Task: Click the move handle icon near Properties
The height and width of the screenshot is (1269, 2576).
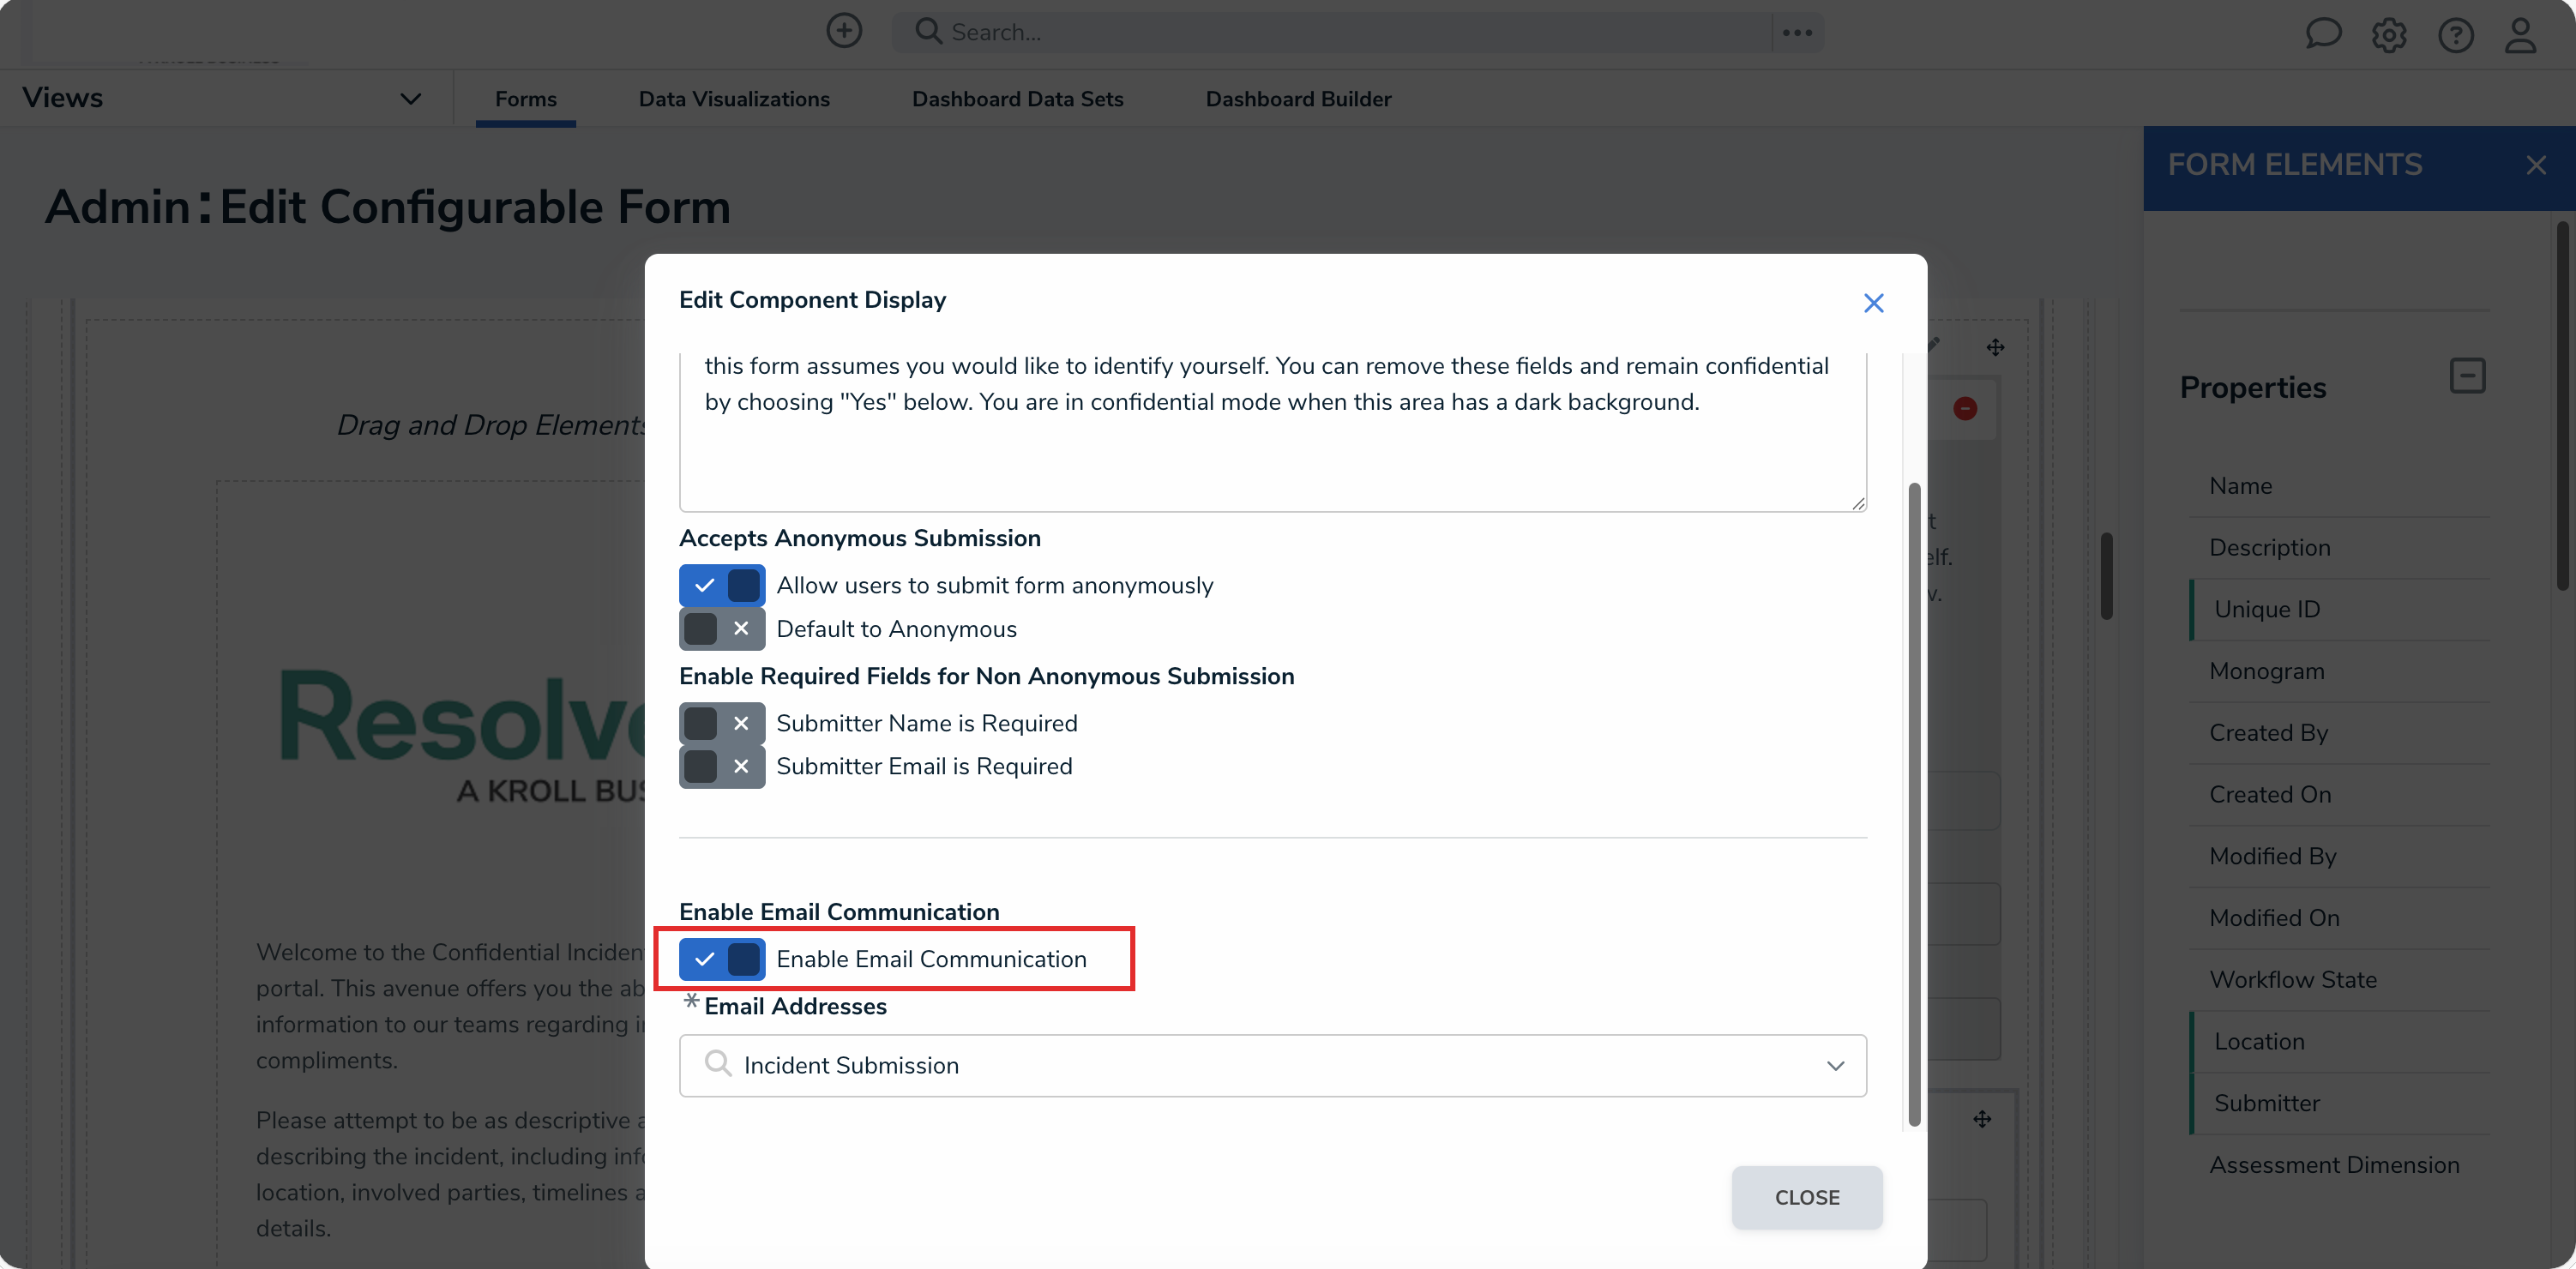Action: point(1996,347)
